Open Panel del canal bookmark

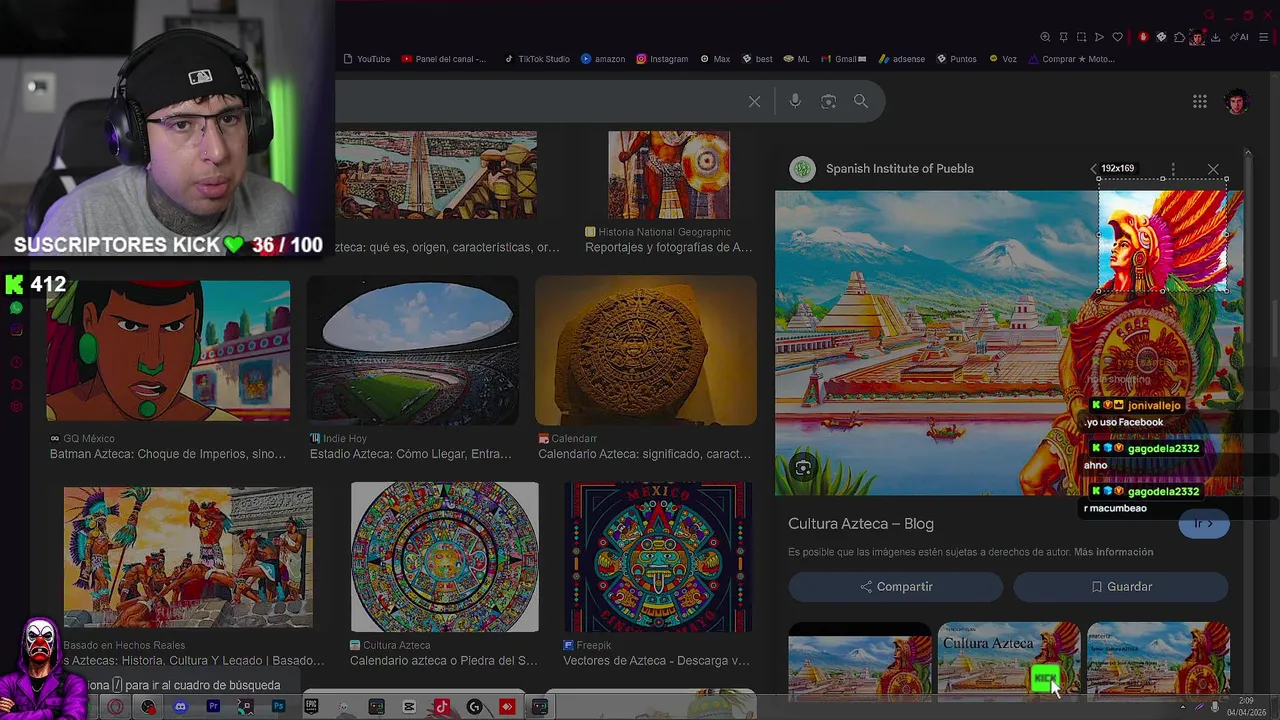pos(444,59)
